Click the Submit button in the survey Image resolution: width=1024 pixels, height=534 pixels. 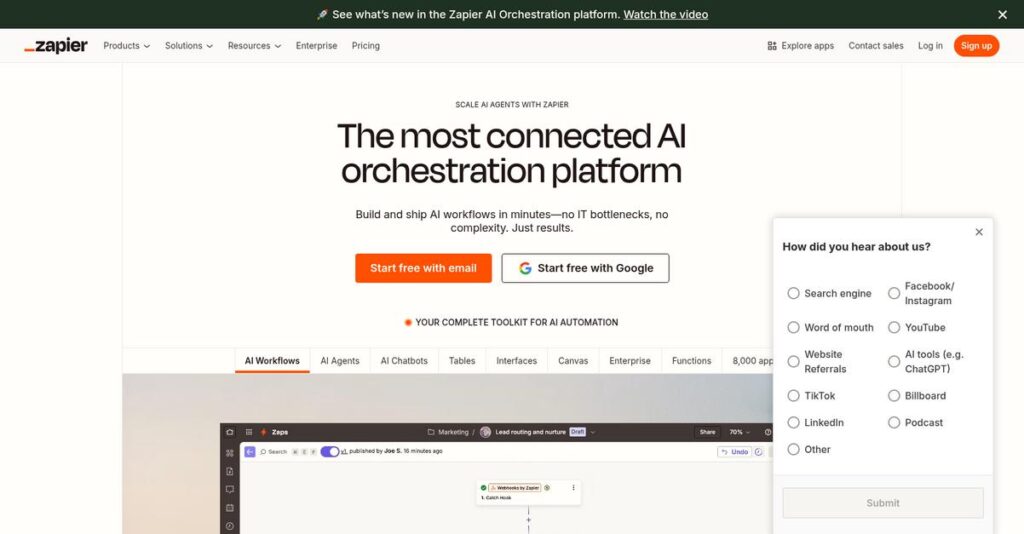[x=883, y=503]
